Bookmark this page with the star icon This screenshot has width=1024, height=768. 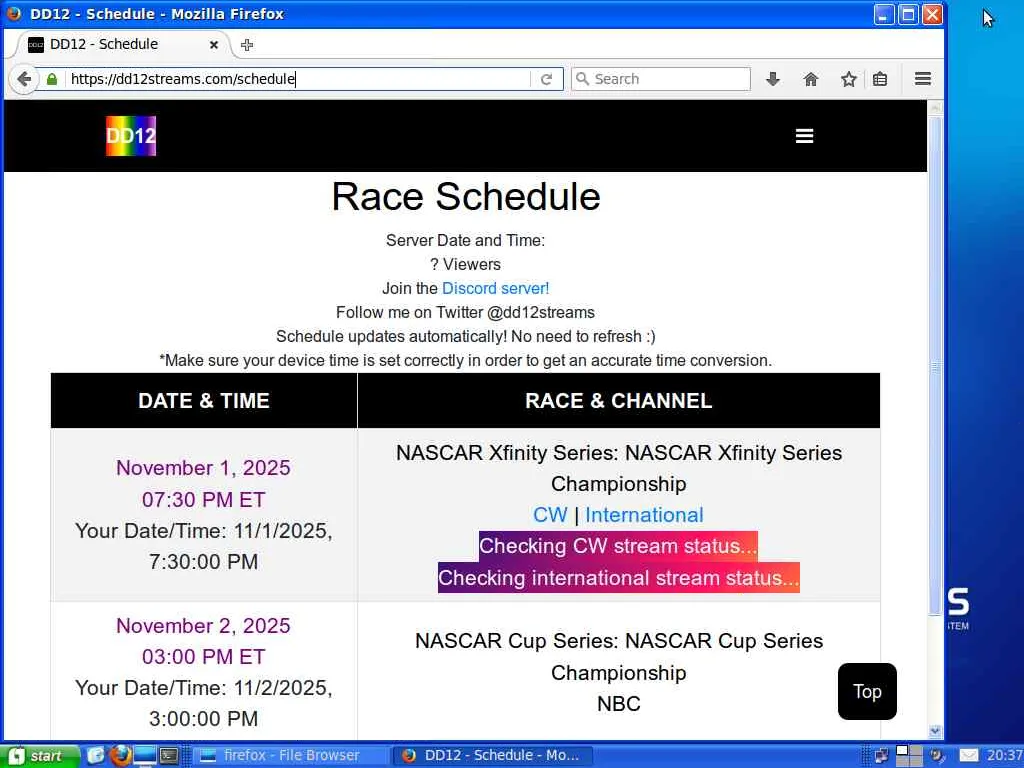pos(848,79)
